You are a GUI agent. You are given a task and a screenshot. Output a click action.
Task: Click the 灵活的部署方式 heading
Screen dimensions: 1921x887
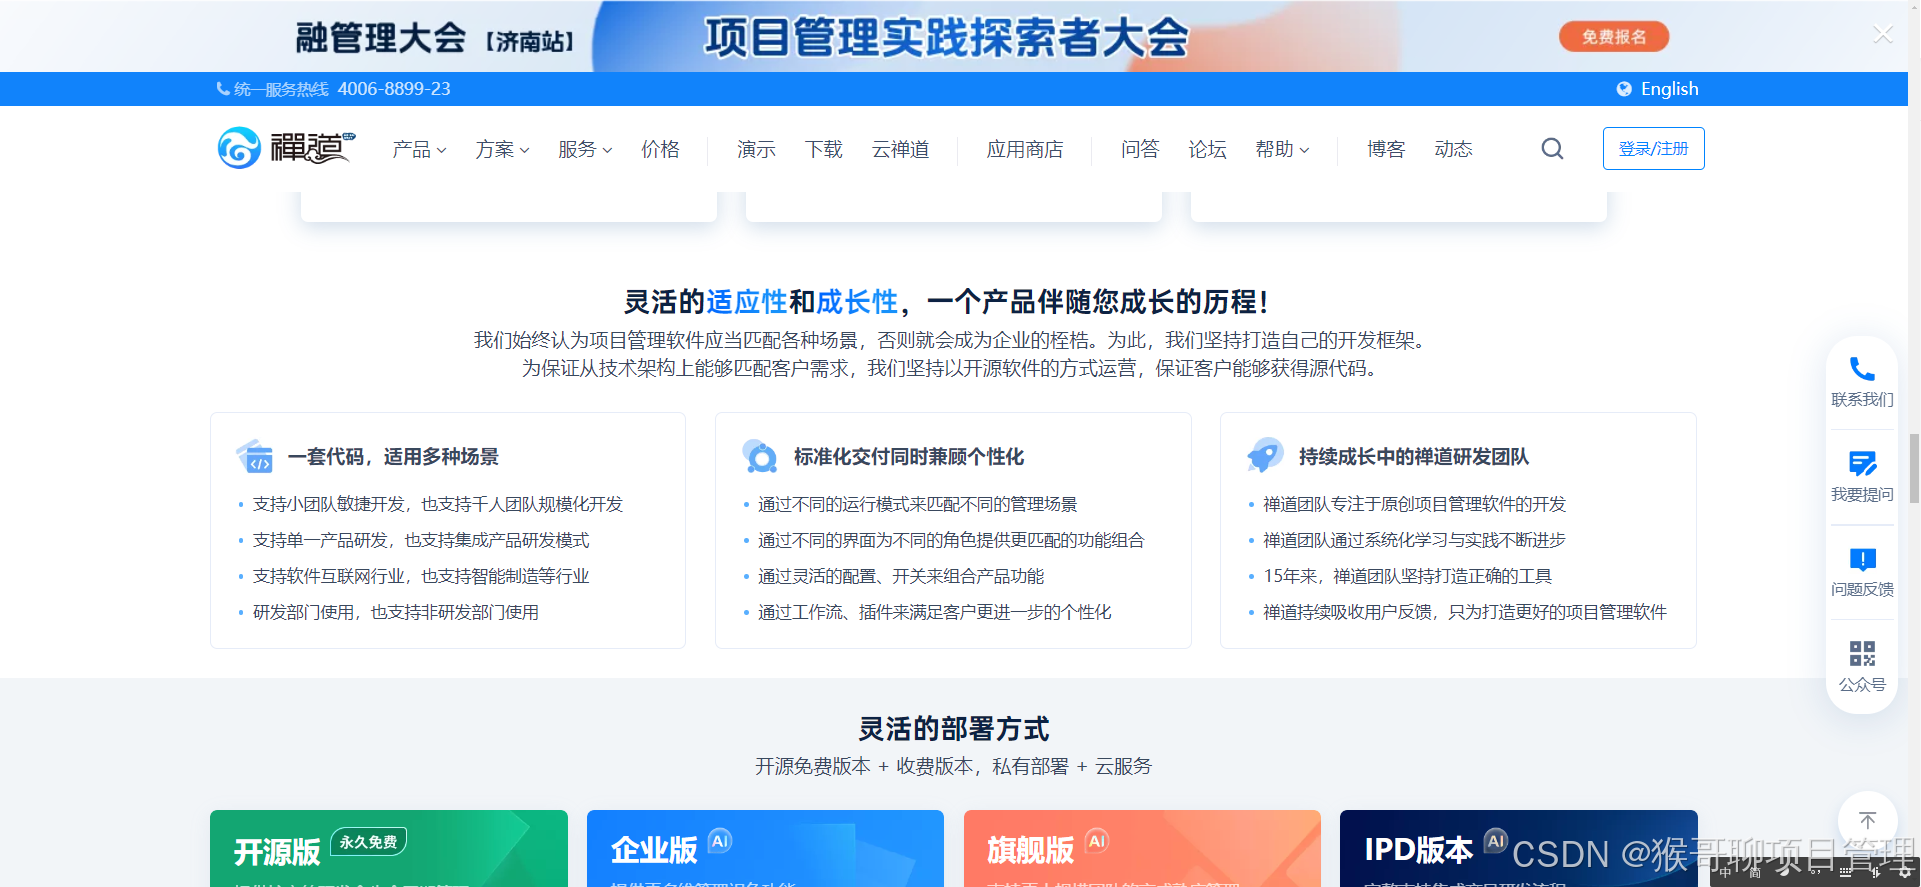coord(954,729)
